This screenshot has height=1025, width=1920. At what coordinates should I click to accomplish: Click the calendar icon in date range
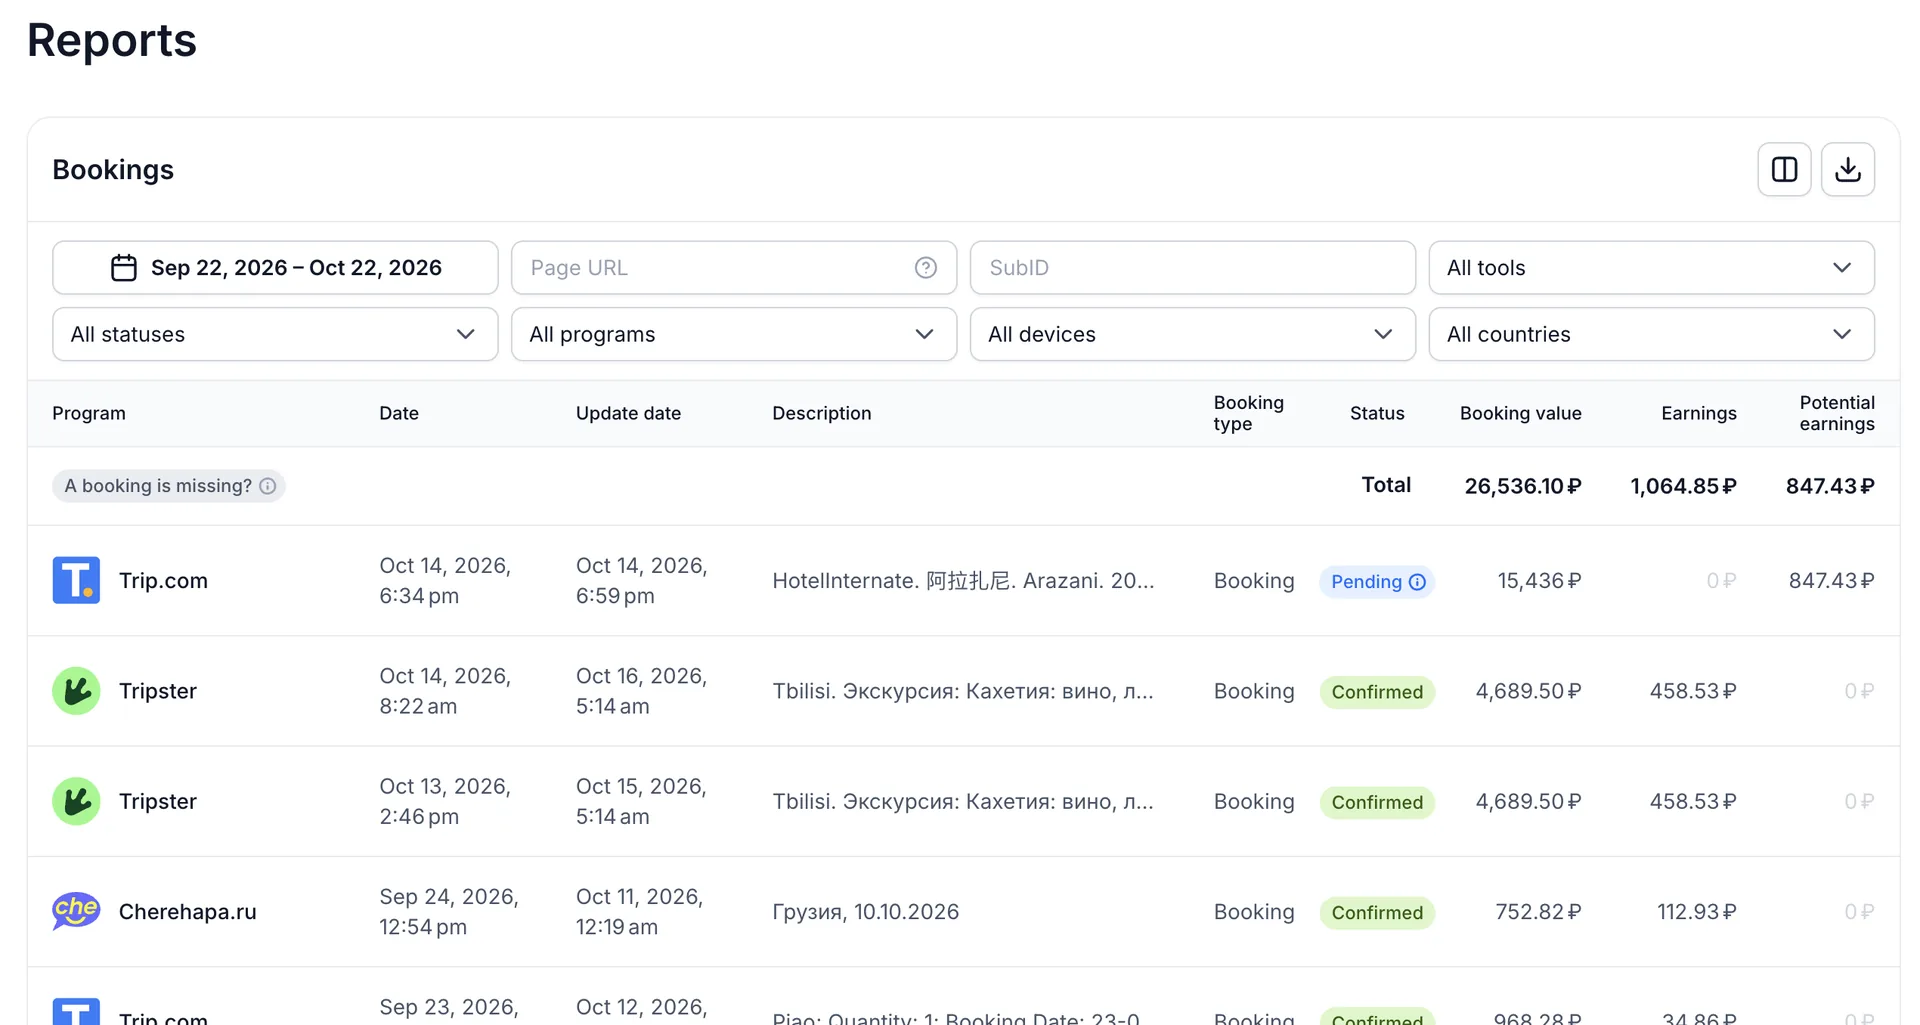123,268
